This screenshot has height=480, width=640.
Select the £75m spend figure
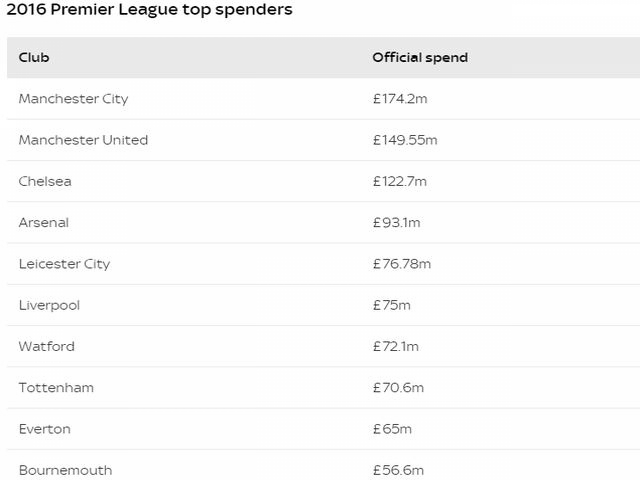pos(392,305)
